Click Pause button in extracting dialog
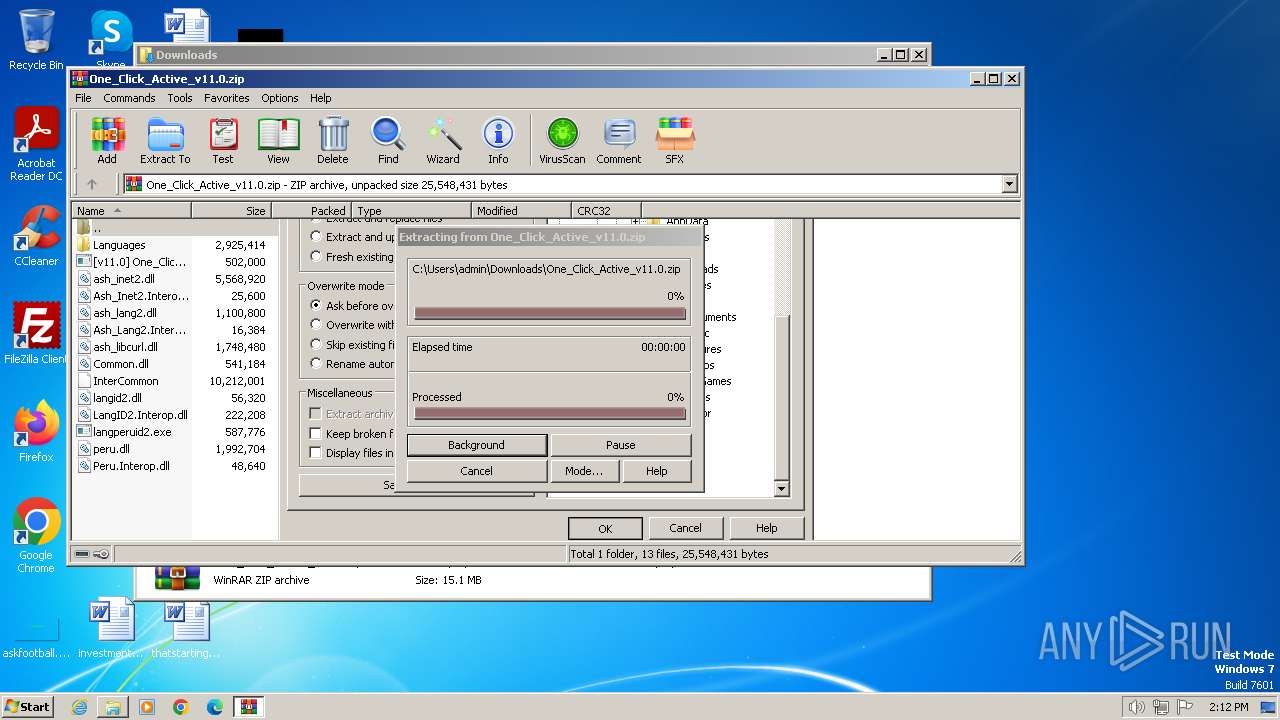This screenshot has width=1280, height=720. (621, 445)
